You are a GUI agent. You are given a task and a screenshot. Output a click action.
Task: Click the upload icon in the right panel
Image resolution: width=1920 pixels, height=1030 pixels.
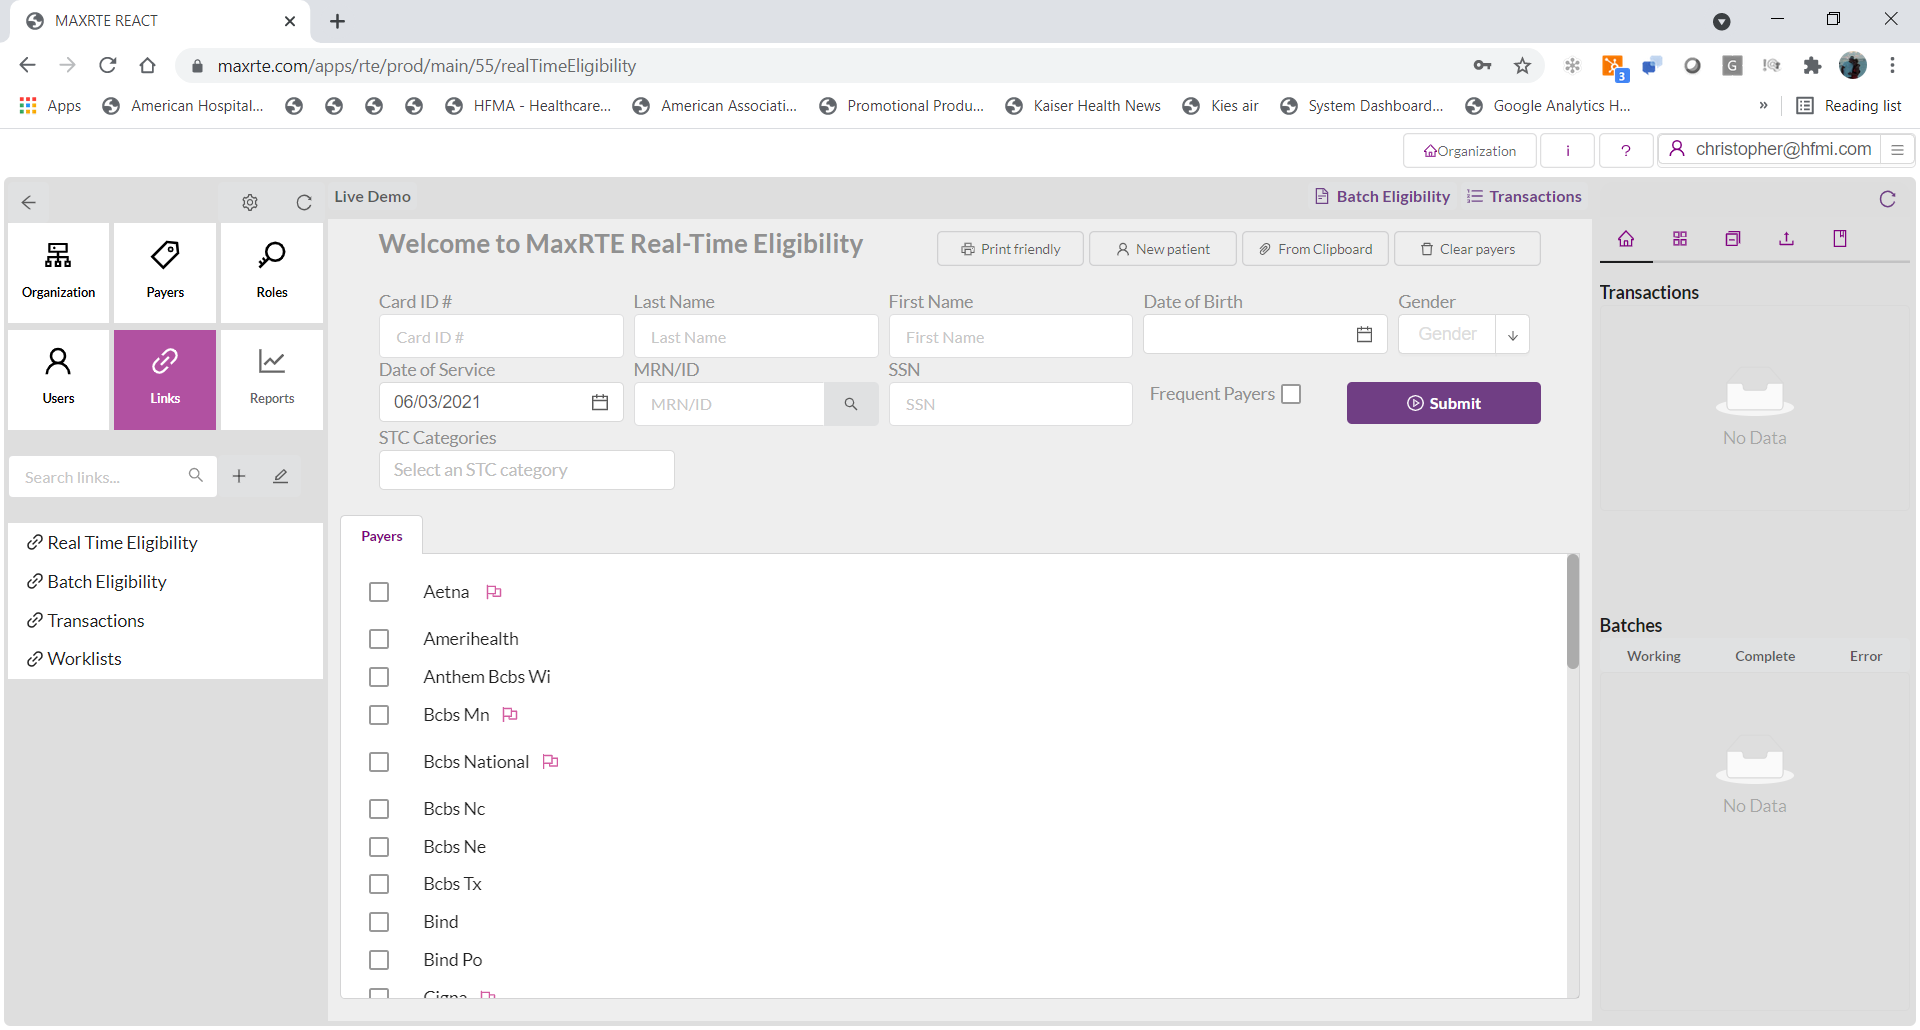pyautogui.click(x=1786, y=239)
